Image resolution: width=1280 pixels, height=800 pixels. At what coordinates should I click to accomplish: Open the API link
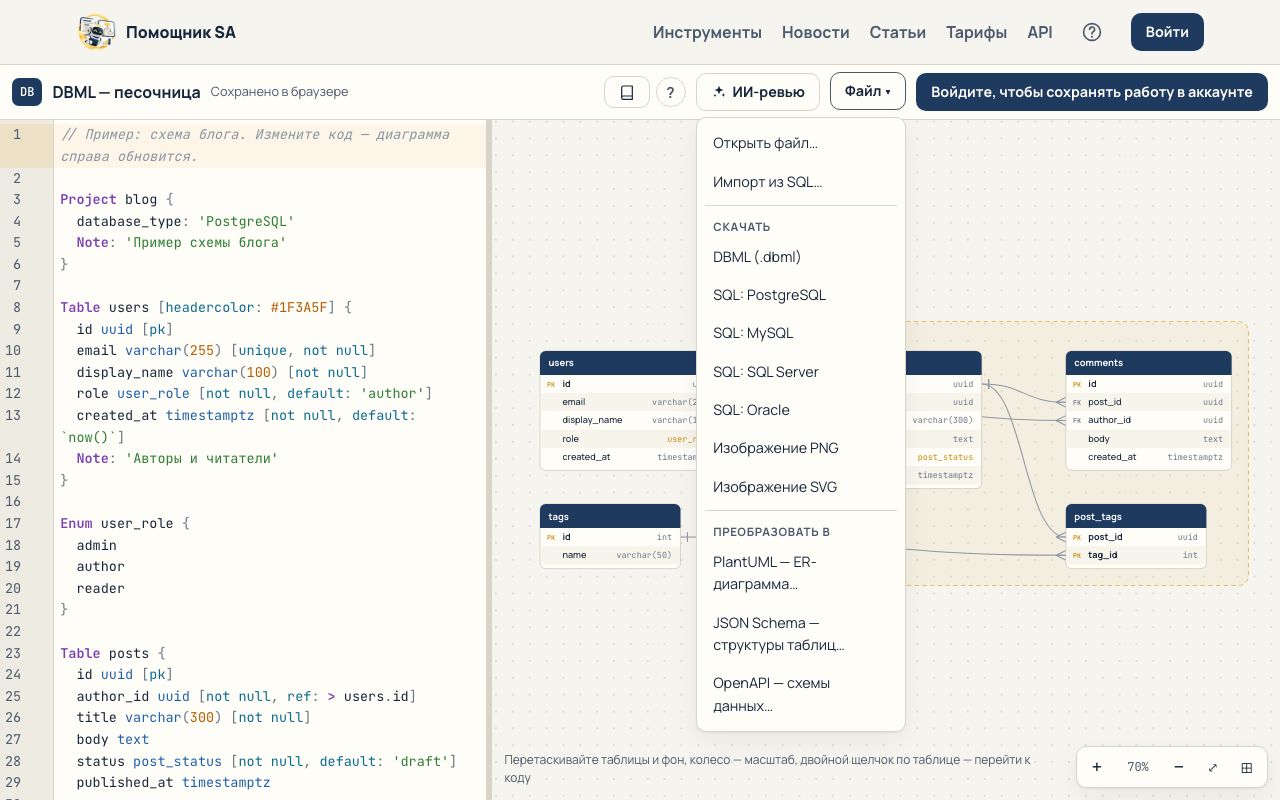coord(1040,32)
